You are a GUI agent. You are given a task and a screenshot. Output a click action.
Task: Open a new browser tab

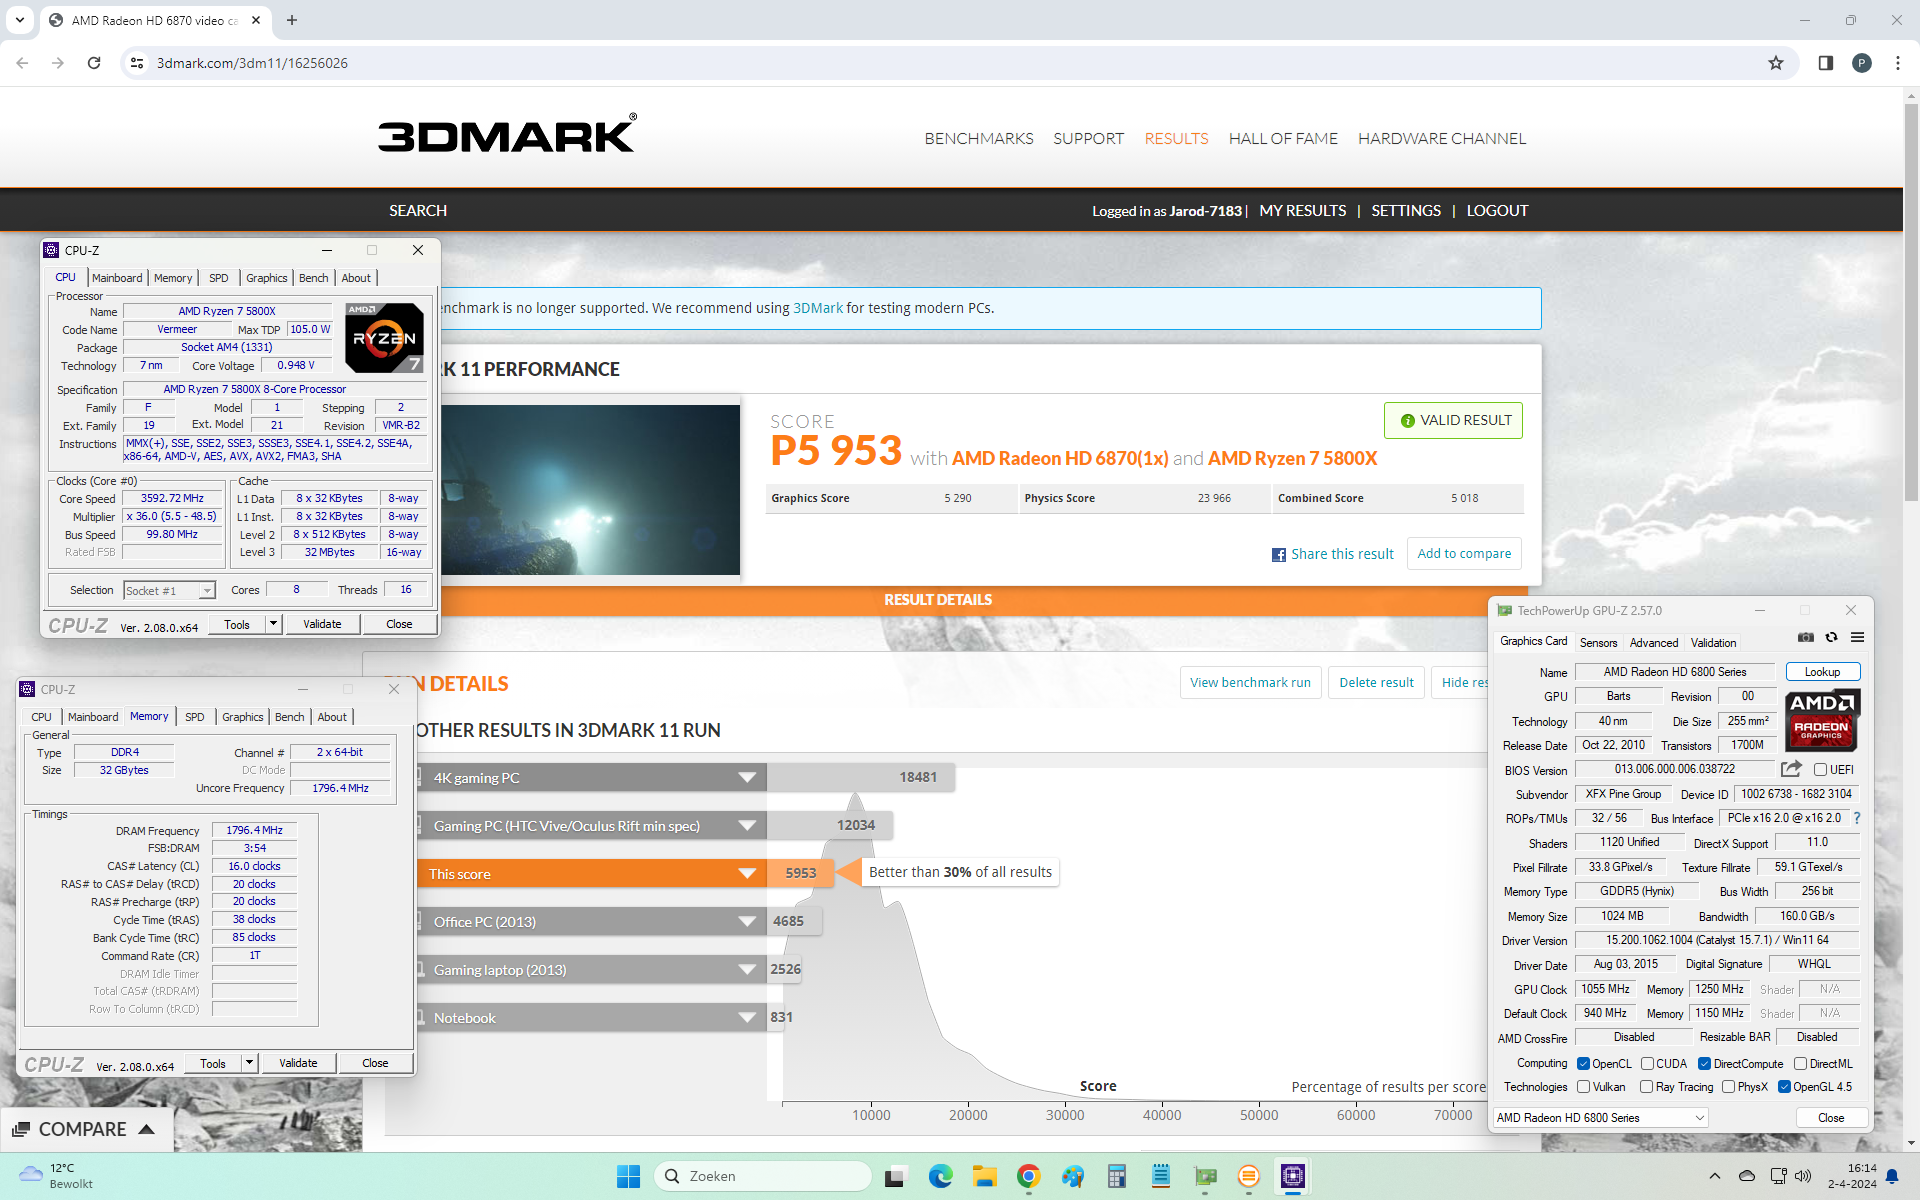click(292, 20)
